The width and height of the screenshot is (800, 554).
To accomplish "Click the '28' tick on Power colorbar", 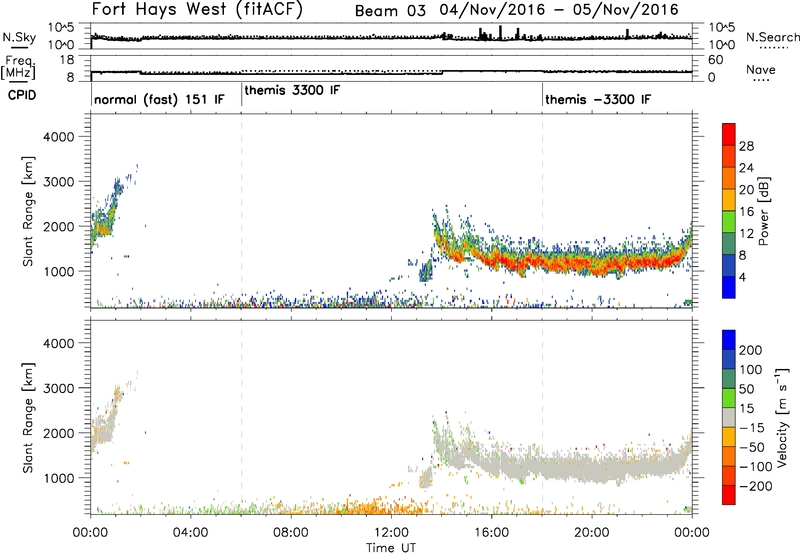I will [x=746, y=146].
